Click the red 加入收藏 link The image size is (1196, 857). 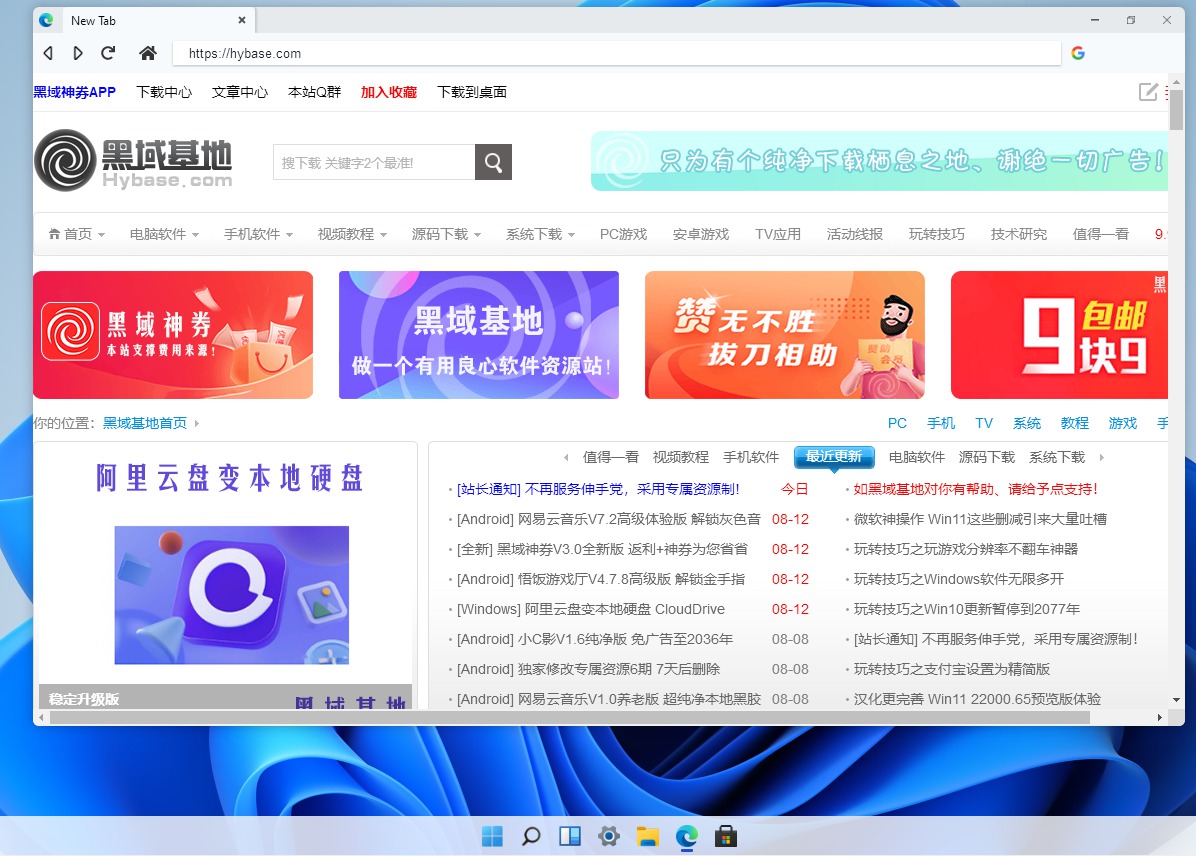point(388,92)
